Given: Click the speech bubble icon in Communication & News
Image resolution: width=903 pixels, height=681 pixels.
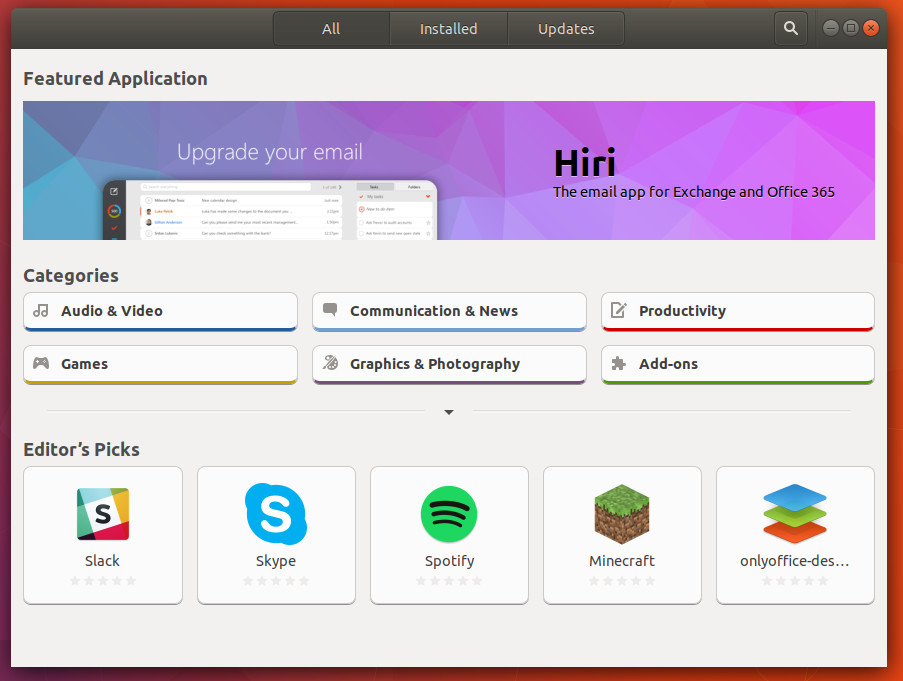Looking at the screenshot, I should [x=330, y=310].
